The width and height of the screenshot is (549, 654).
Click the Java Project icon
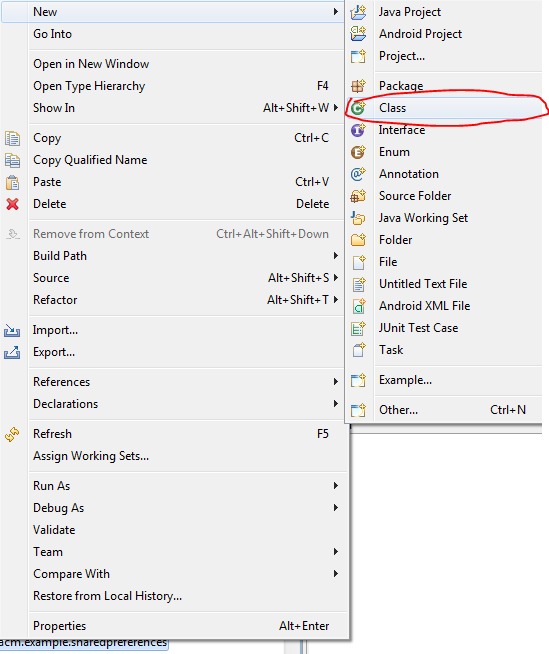coord(358,12)
